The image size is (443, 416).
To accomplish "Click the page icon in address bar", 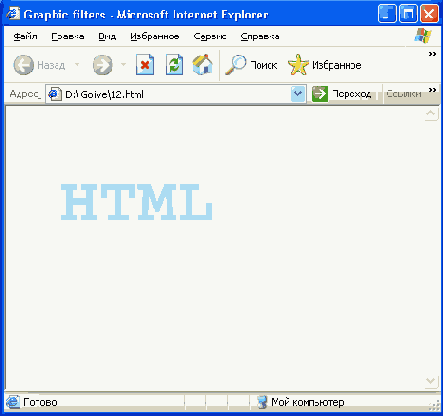I will click(x=54, y=94).
